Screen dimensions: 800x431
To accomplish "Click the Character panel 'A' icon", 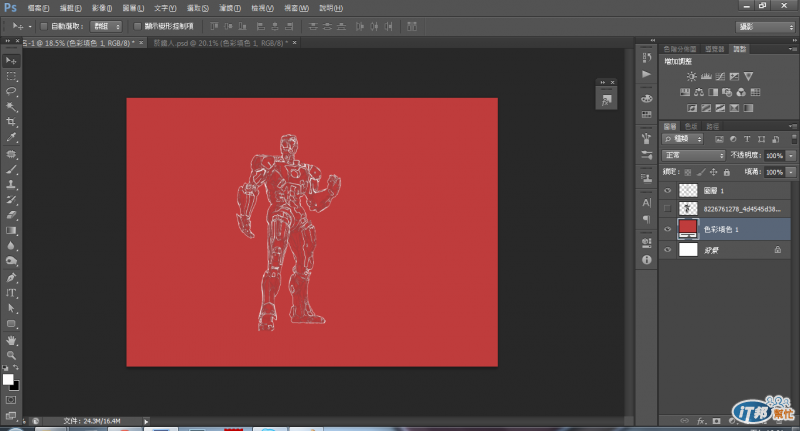I will point(645,203).
